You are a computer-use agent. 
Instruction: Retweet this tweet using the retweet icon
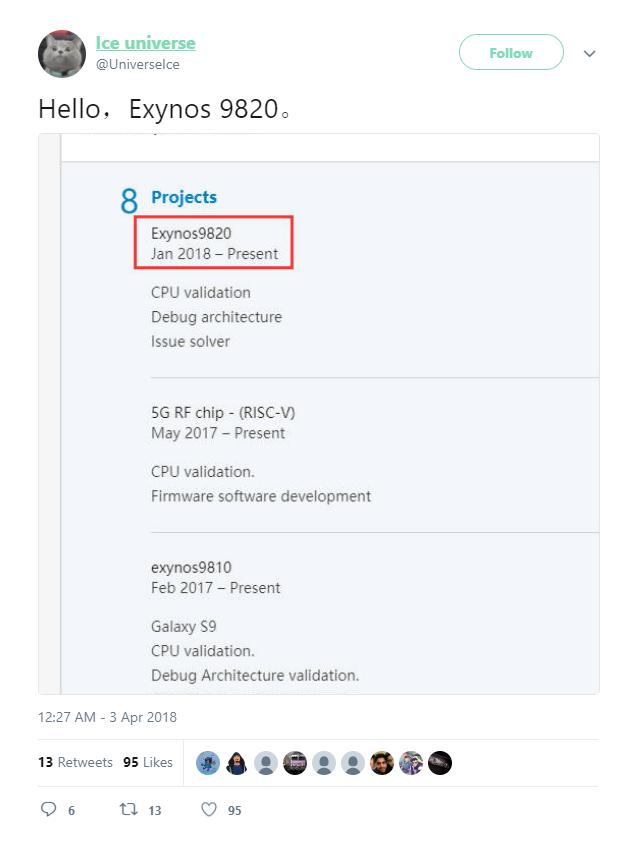[x=128, y=810]
